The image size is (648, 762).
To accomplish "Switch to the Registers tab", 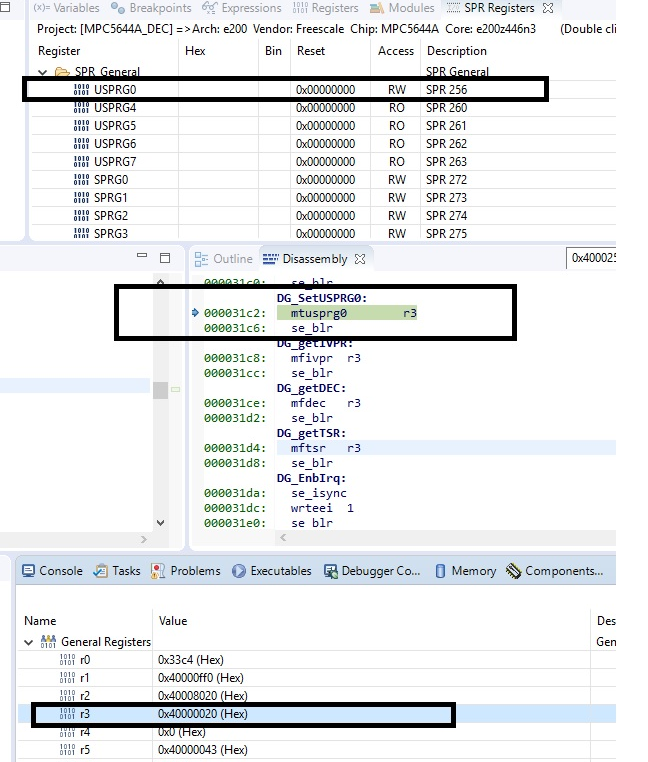I will point(326,8).
